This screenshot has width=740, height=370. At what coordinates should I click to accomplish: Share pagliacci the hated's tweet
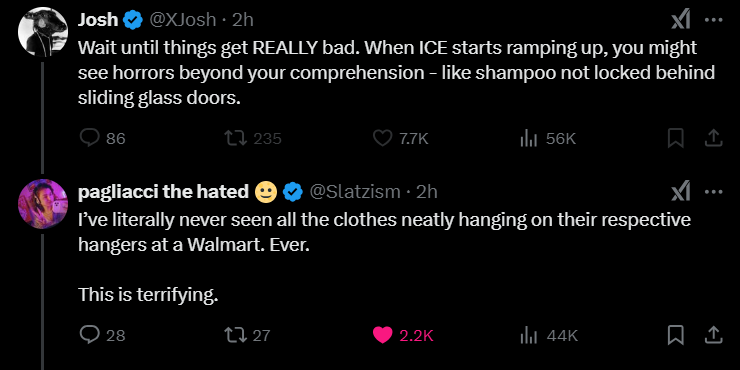[714, 335]
